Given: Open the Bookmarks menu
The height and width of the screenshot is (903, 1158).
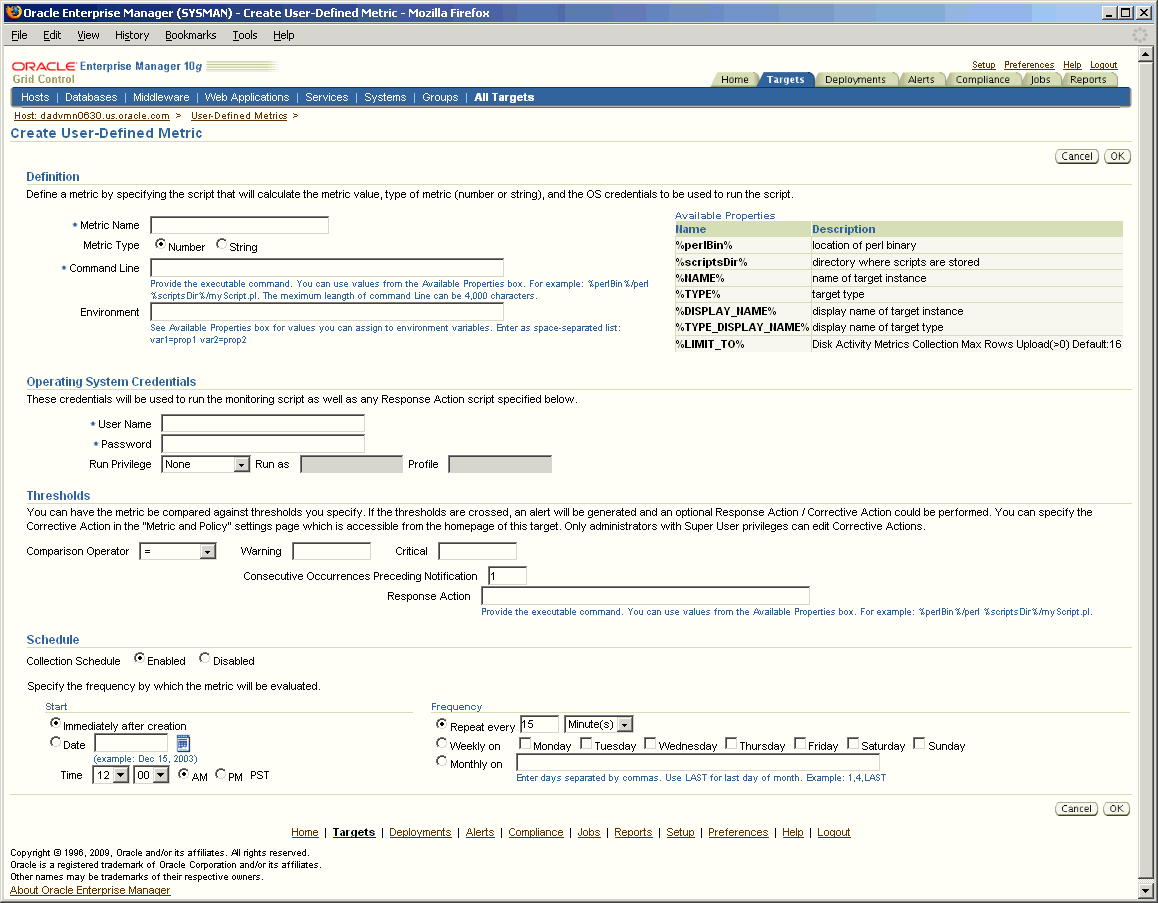Looking at the screenshot, I should tap(191, 35).
